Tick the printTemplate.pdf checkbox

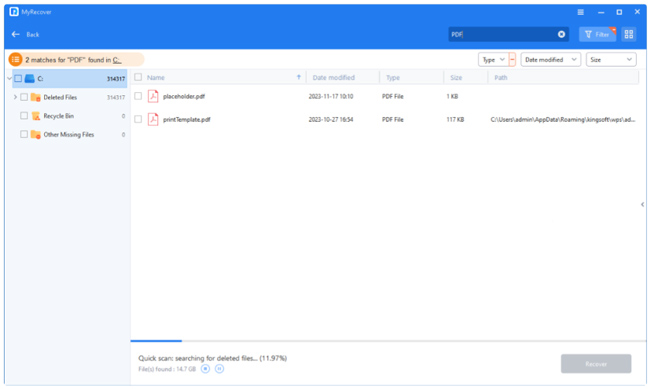138,119
